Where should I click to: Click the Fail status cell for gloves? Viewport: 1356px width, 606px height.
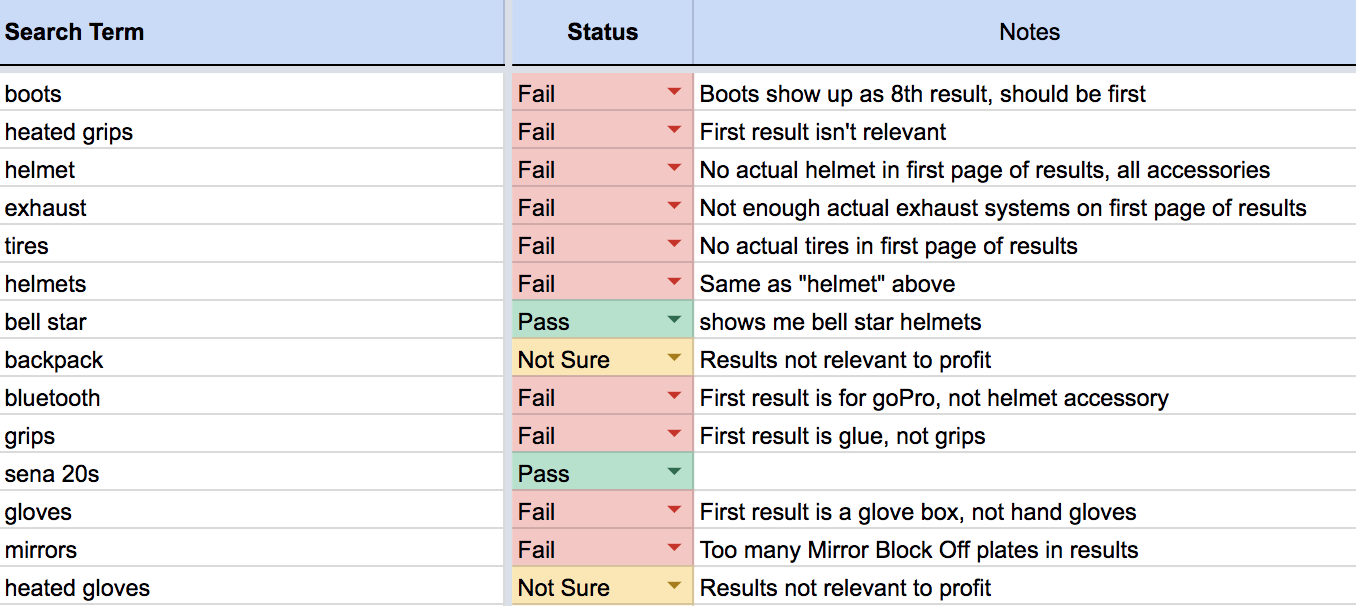602,512
